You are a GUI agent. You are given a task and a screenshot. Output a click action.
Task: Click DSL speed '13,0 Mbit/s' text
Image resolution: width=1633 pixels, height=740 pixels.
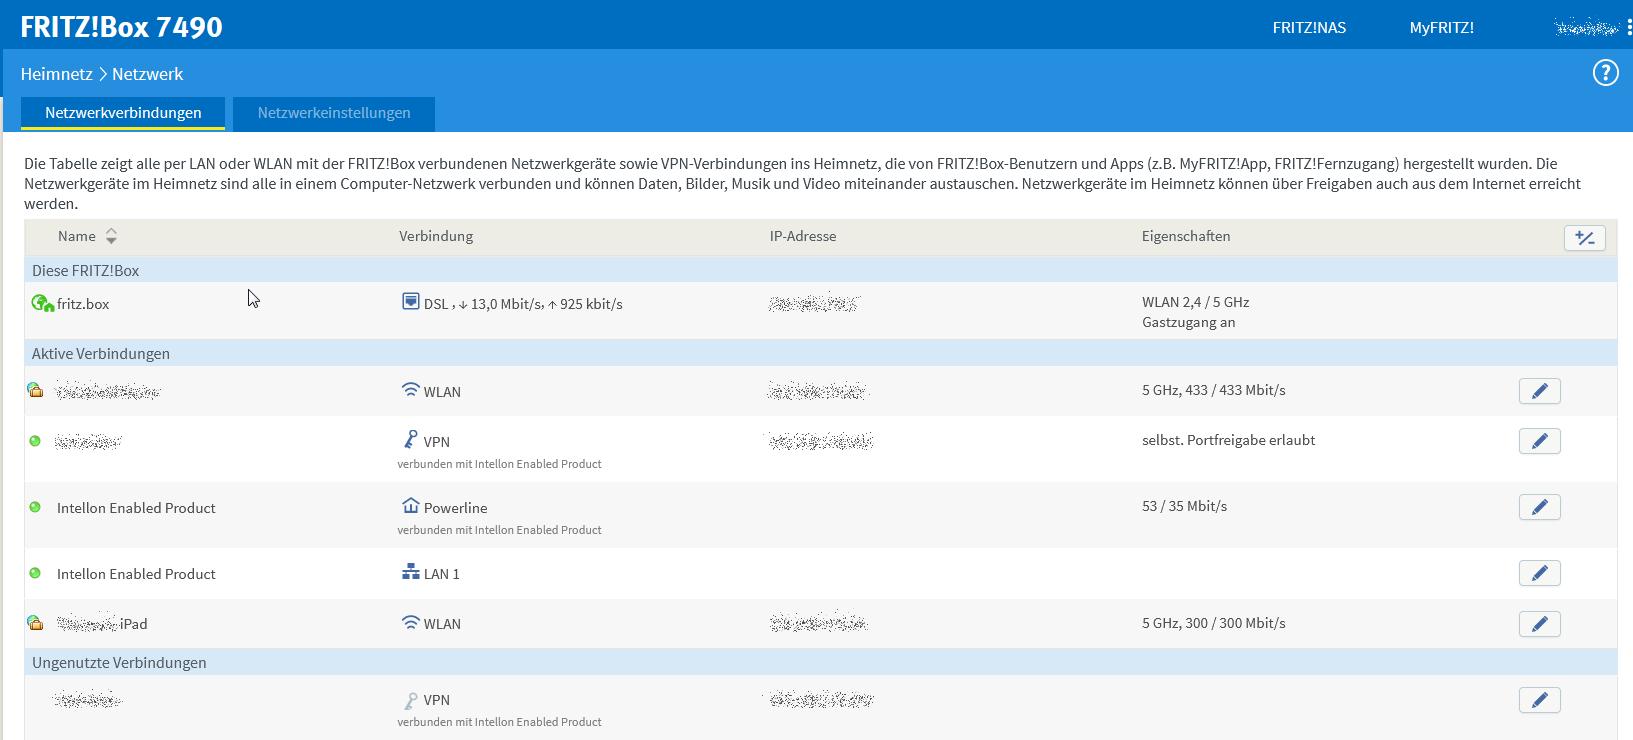(507, 304)
